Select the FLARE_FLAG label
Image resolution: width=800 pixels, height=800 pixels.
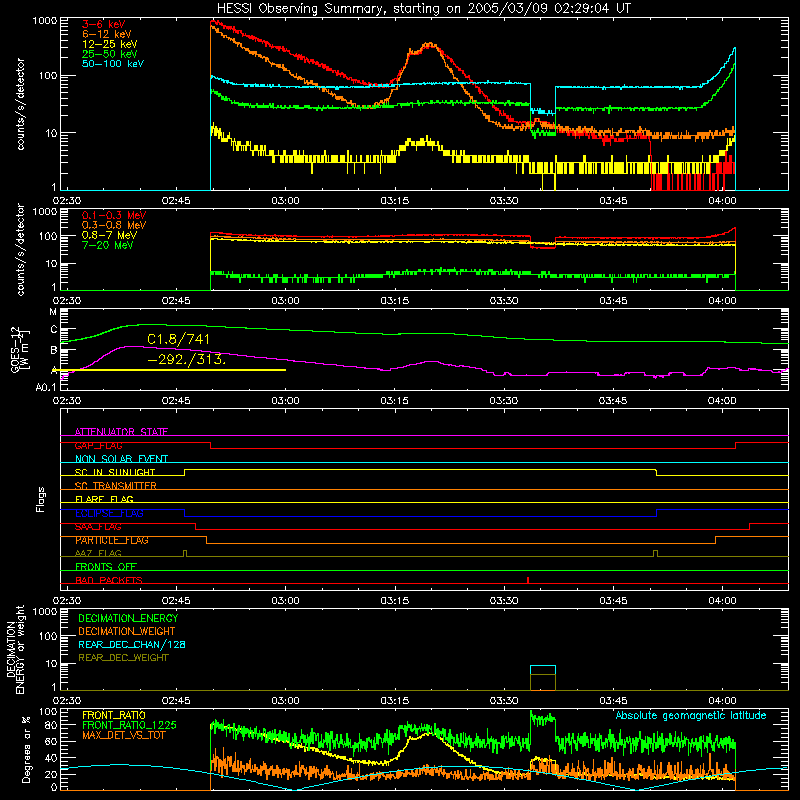[104, 499]
